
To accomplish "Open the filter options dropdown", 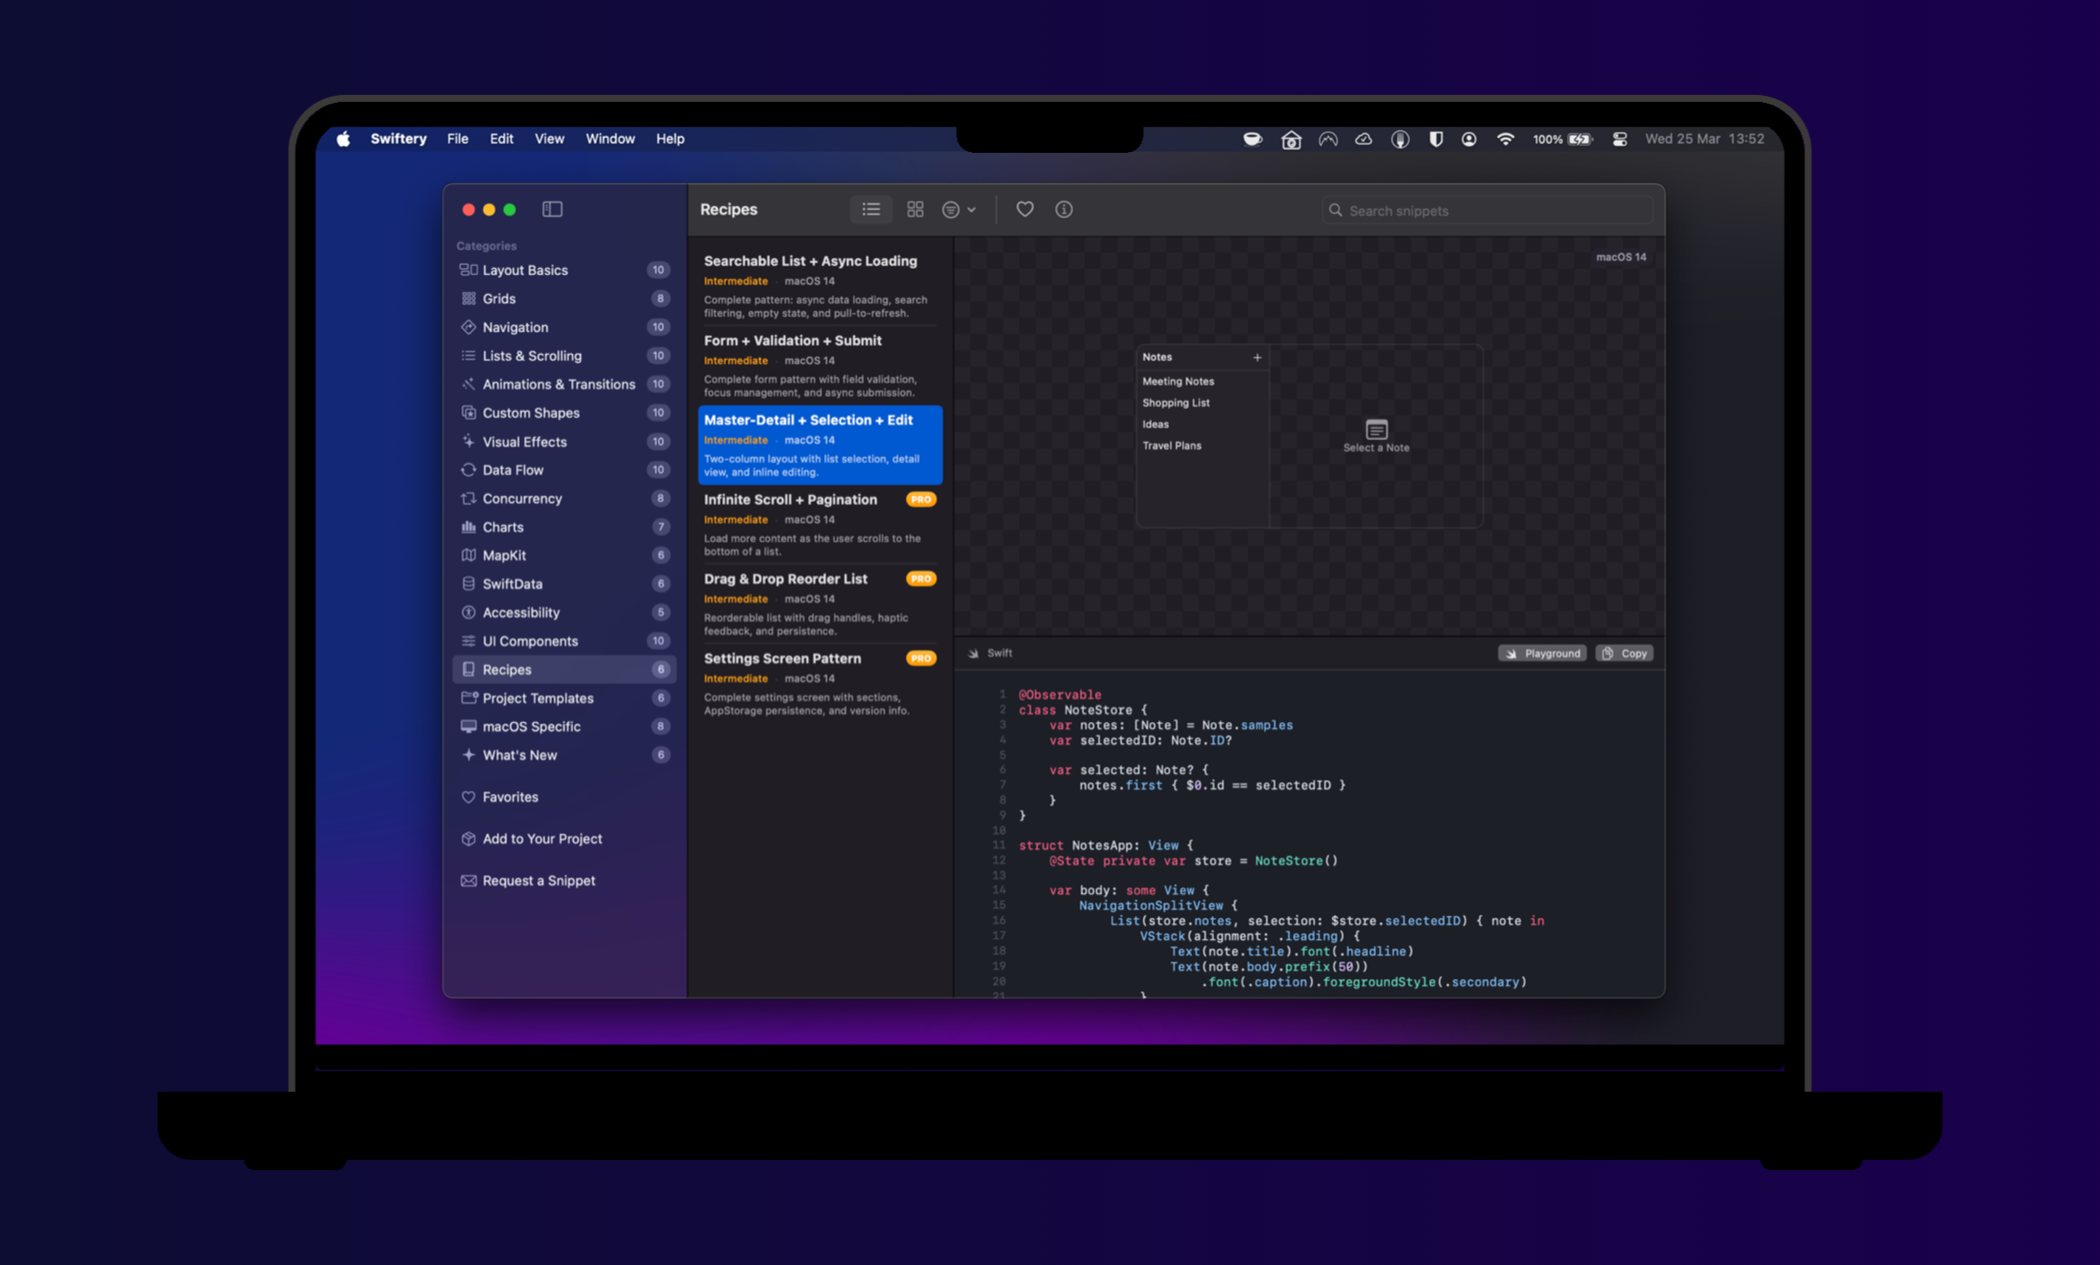I will point(959,209).
